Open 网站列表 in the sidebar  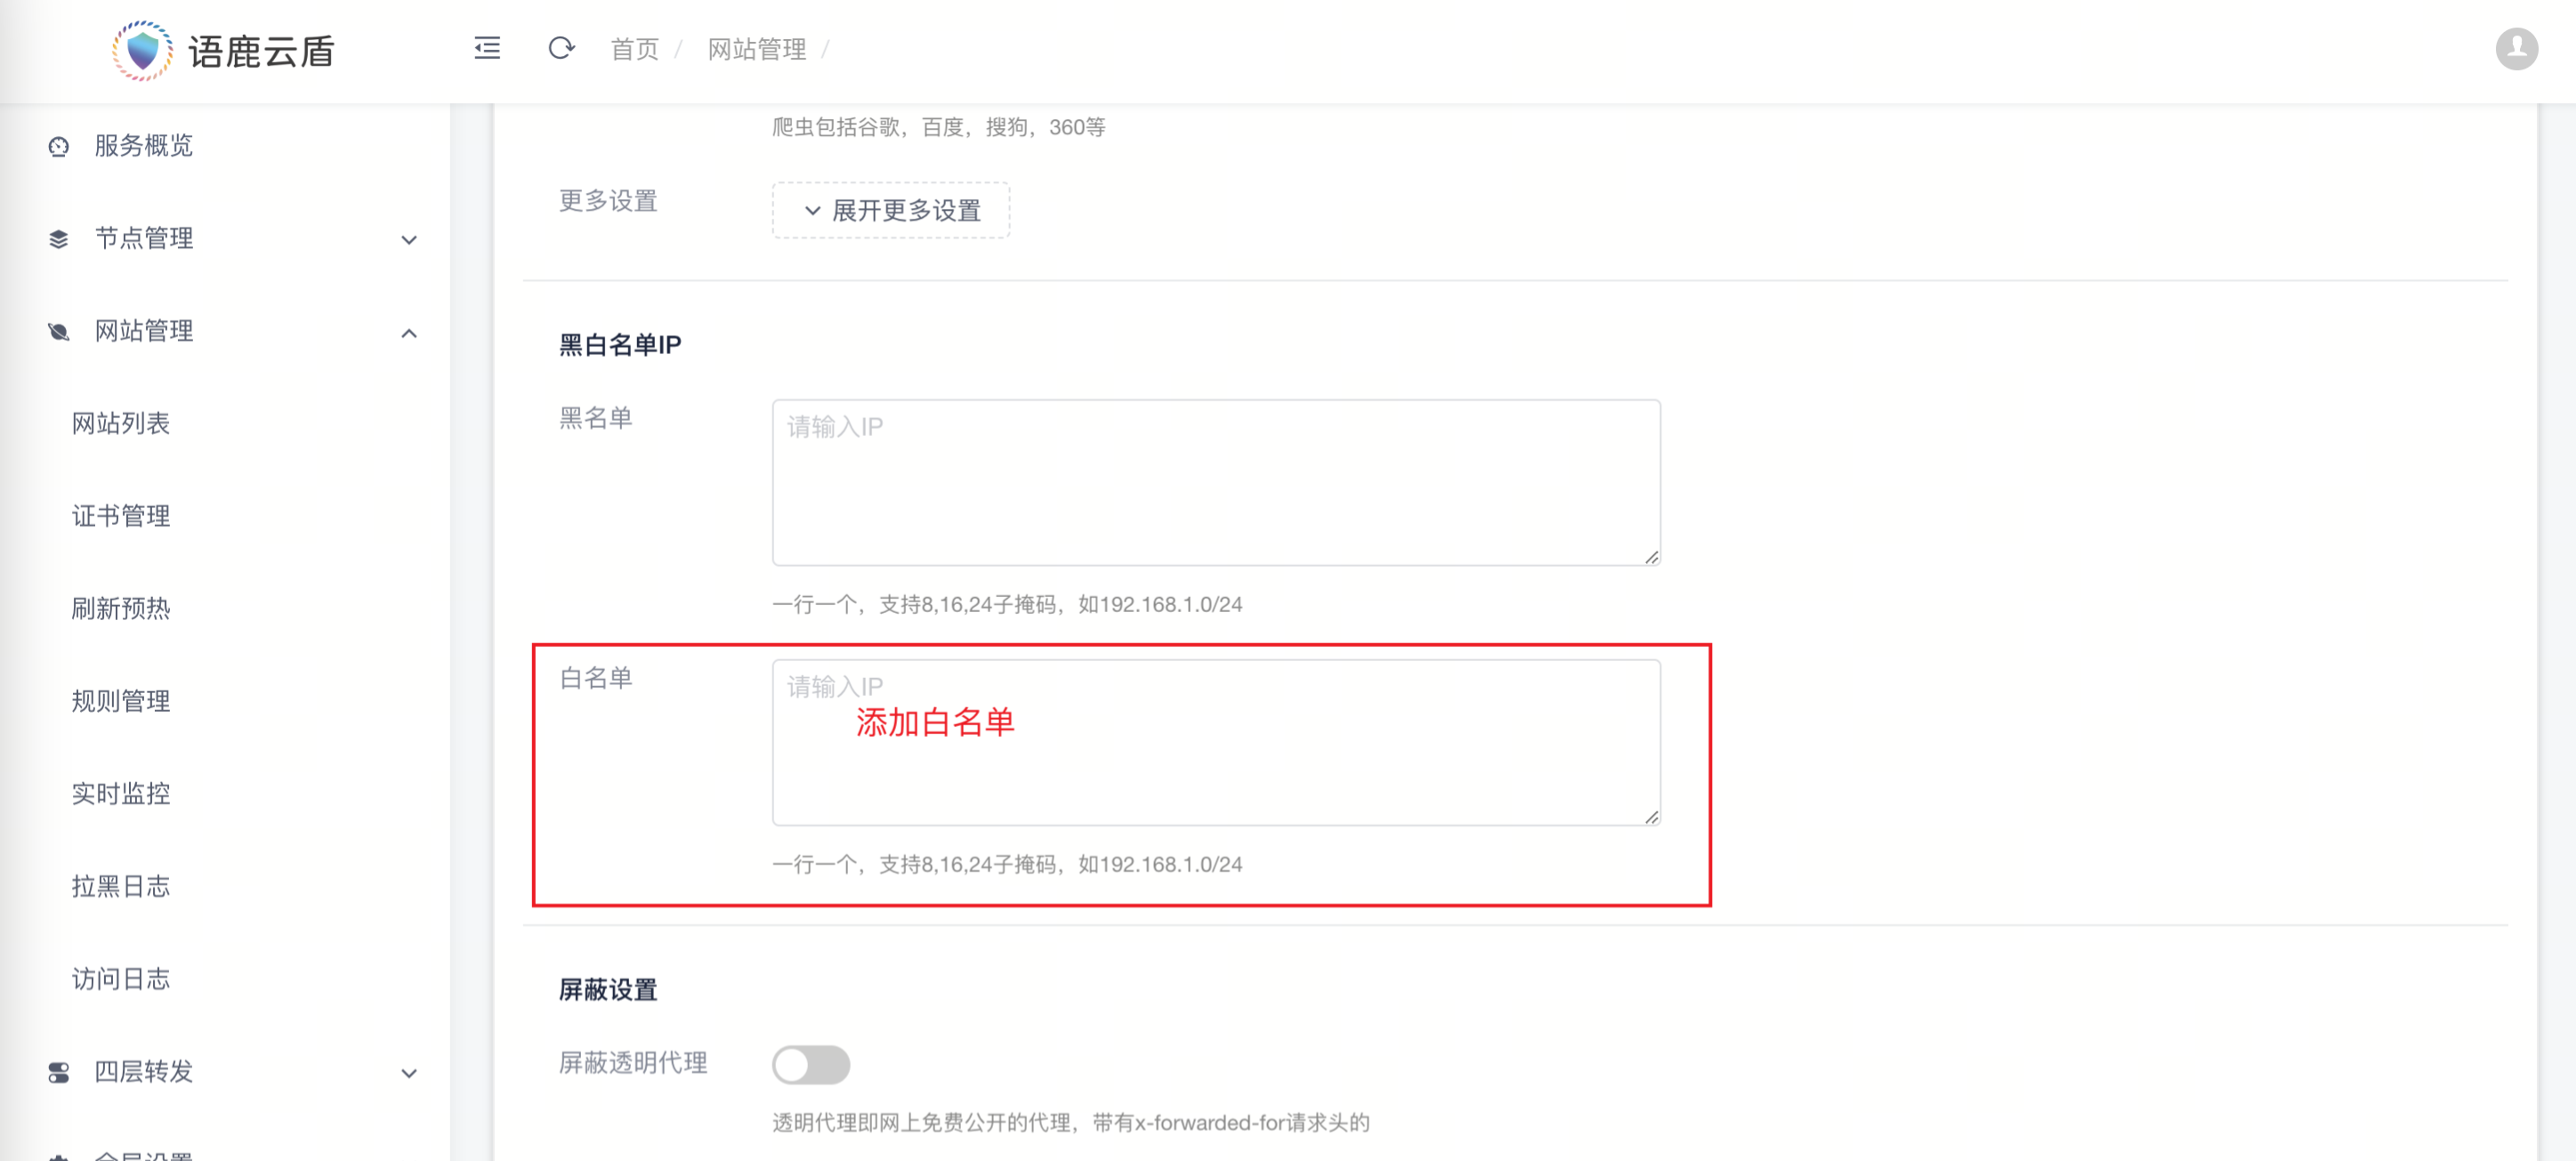[121, 424]
